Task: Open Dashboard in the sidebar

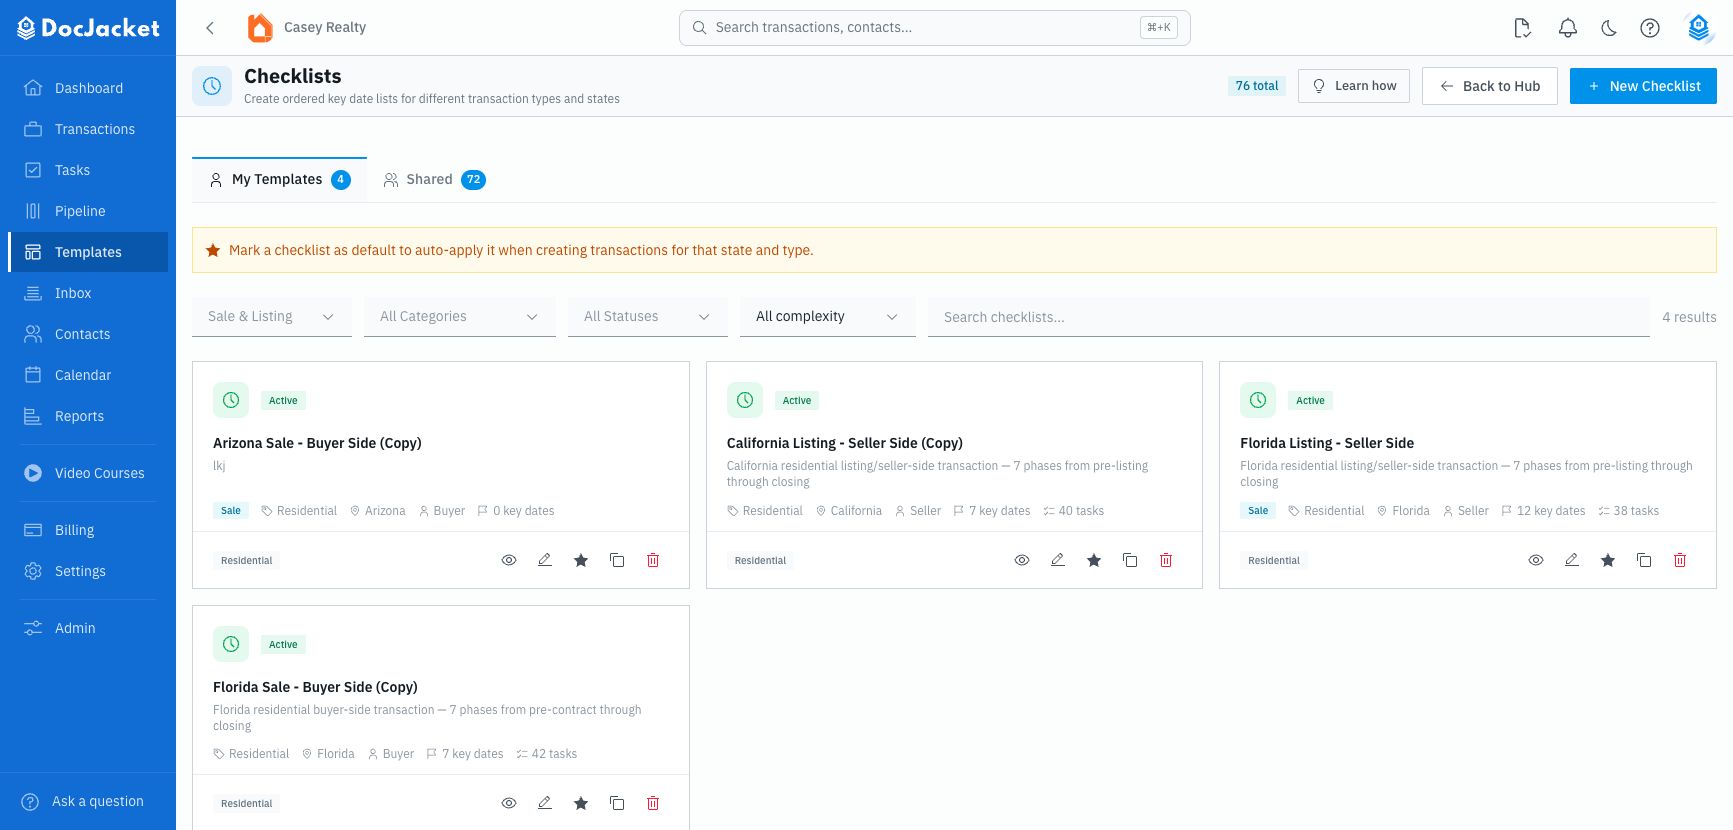Action: [x=88, y=88]
